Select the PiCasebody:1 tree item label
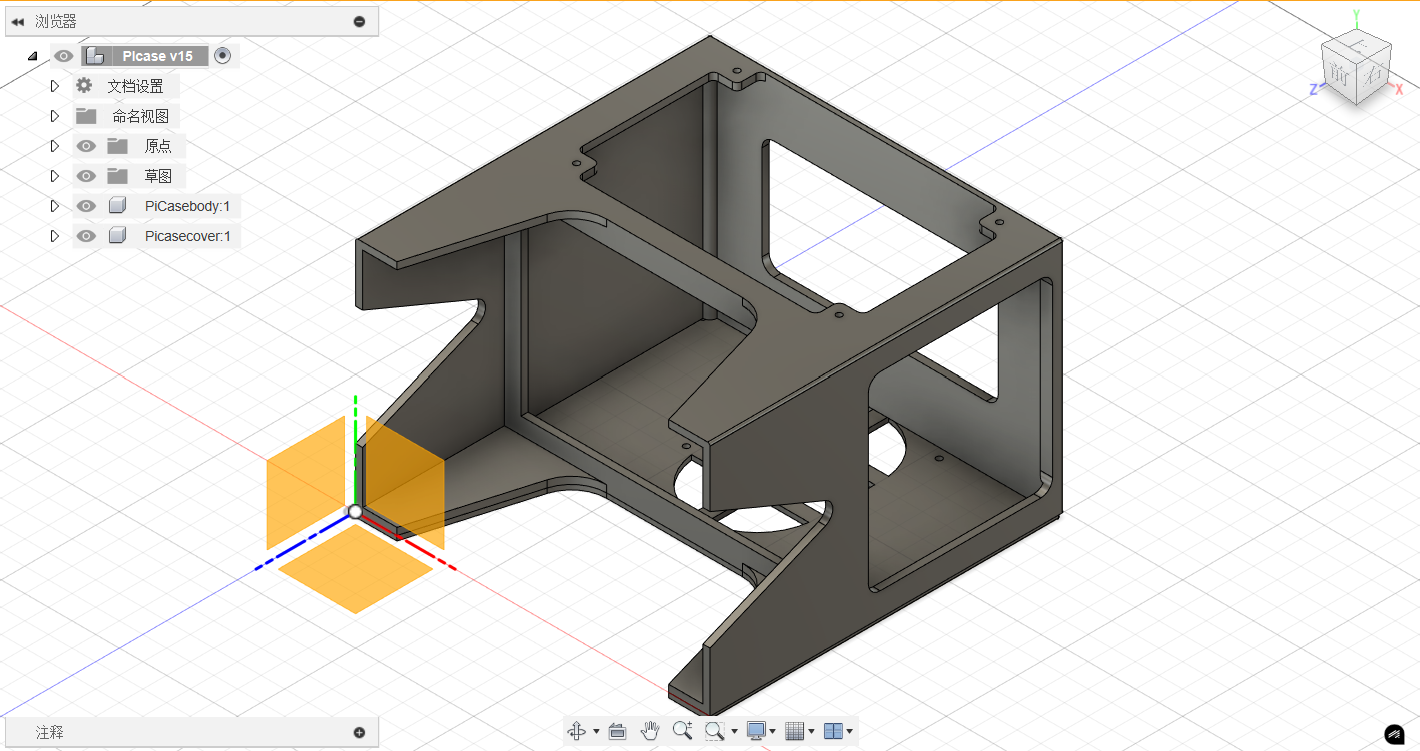Image resolution: width=1420 pixels, height=751 pixels. (x=188, y=206)
